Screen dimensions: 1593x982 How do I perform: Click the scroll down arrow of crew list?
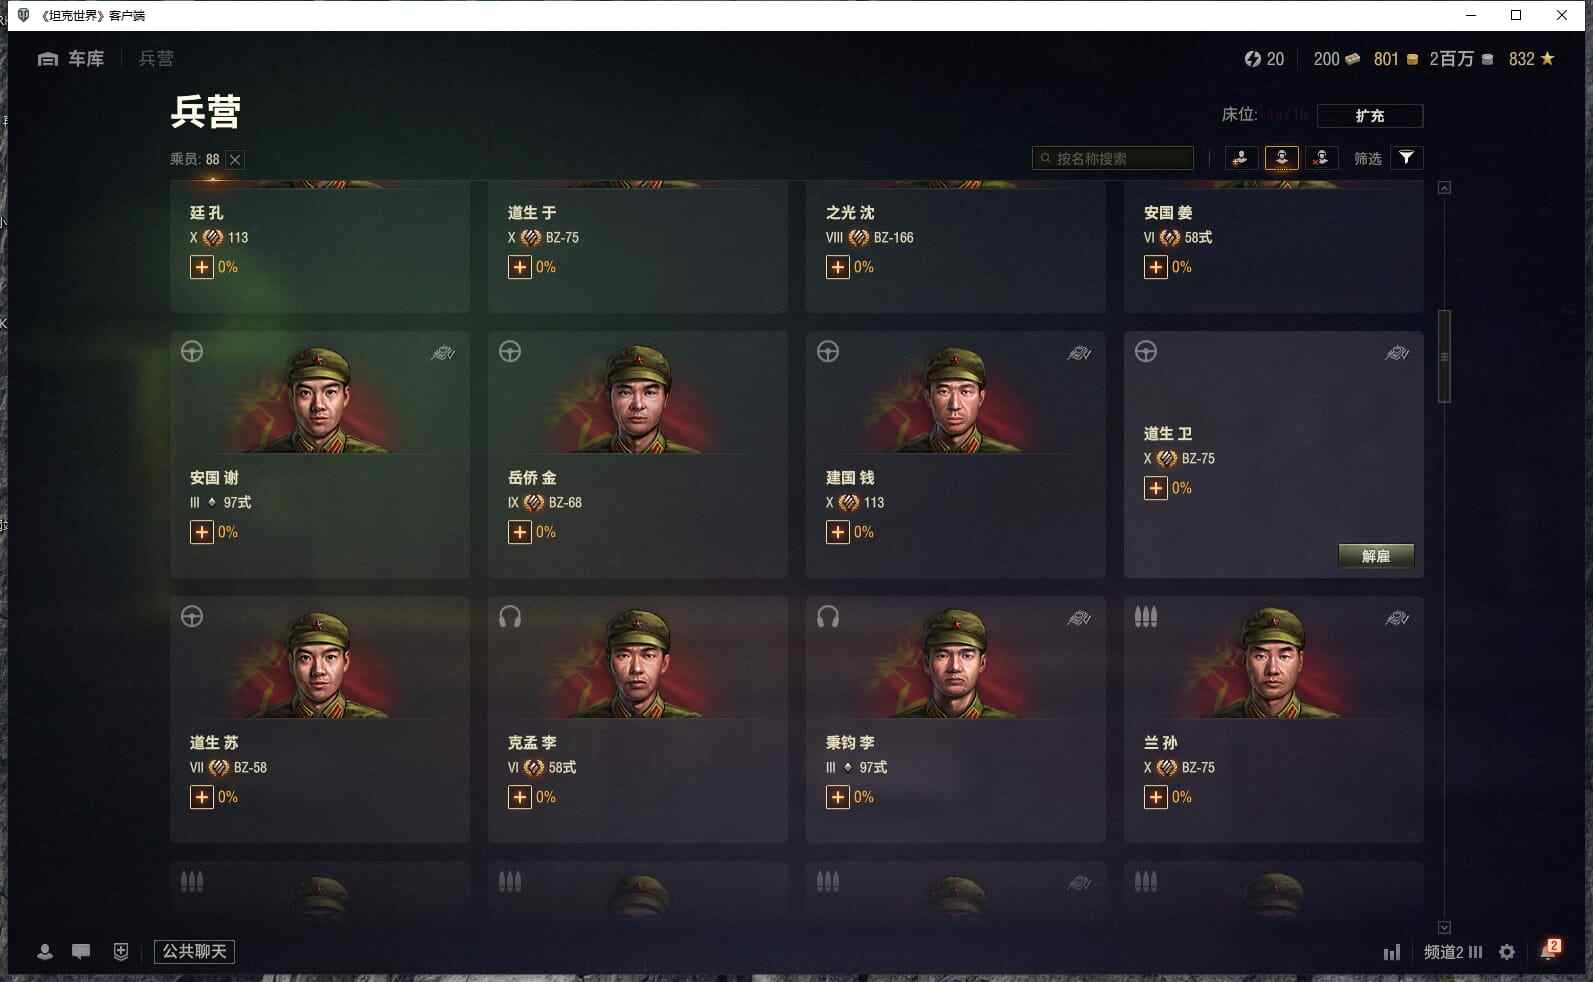[1444, 928]
